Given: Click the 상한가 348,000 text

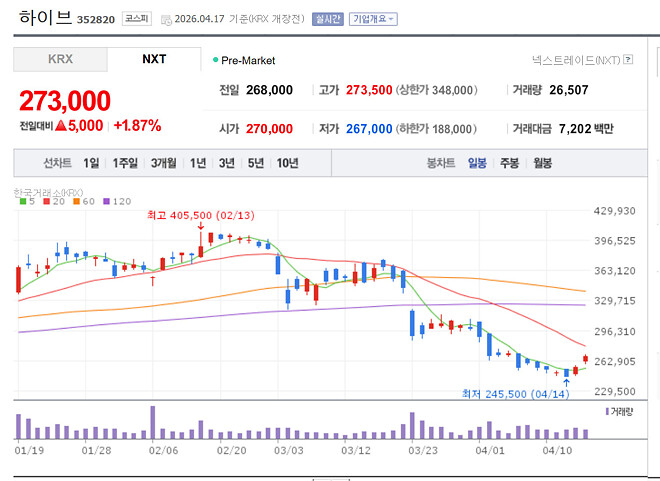Looking at the screenshot, I should [436, 90].
